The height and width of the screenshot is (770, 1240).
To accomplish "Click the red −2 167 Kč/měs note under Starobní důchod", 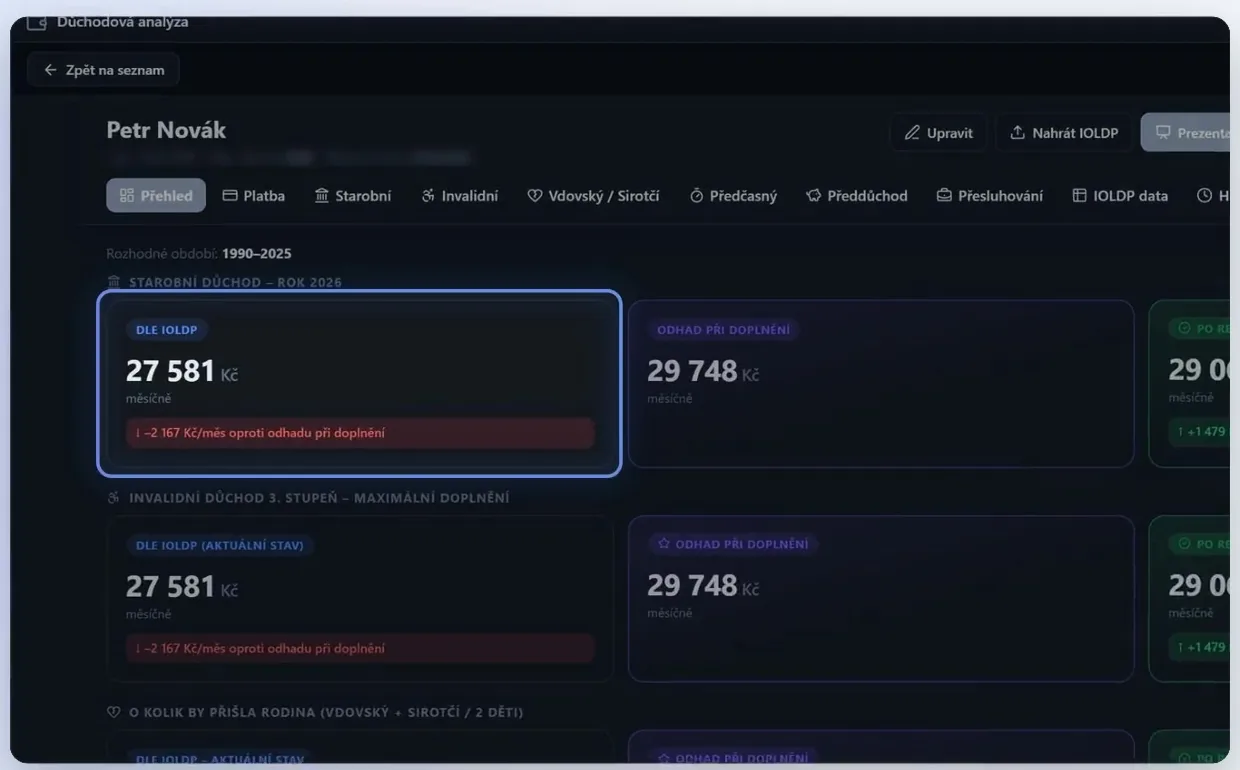I will pos(360,433).
